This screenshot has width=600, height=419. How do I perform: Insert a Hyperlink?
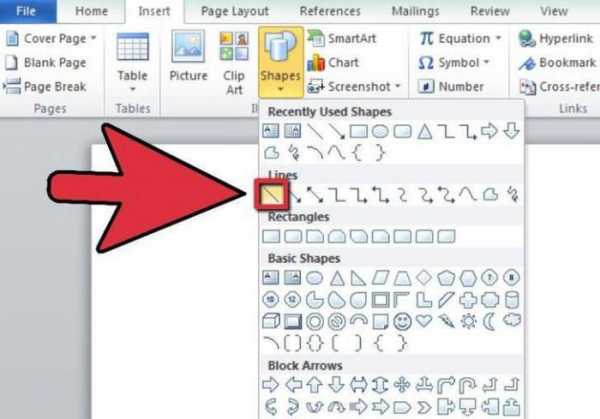[x=556, y=38]
